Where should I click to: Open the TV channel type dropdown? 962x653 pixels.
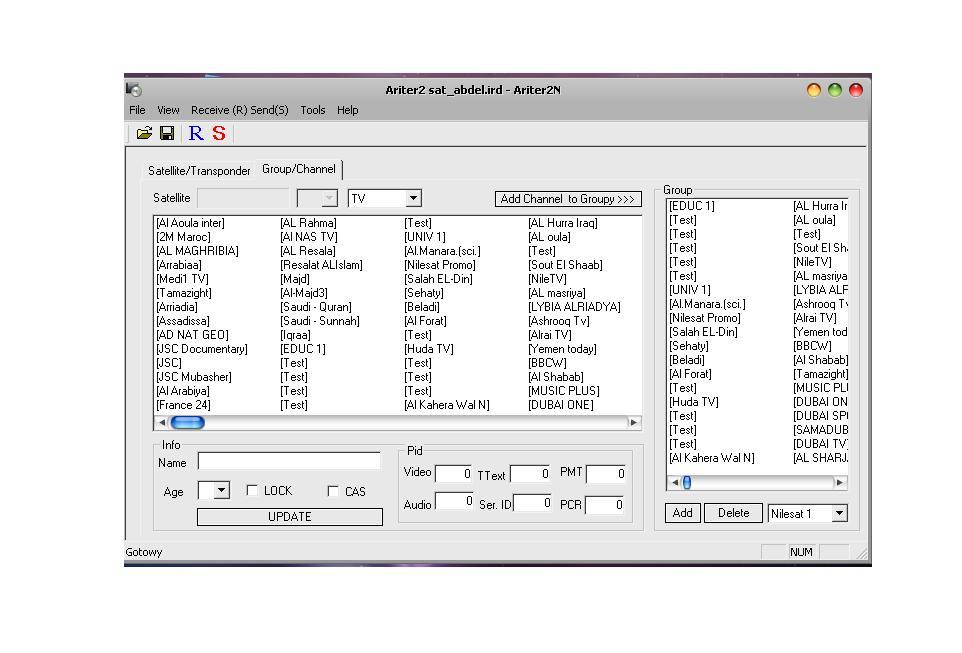coord(413,198)
